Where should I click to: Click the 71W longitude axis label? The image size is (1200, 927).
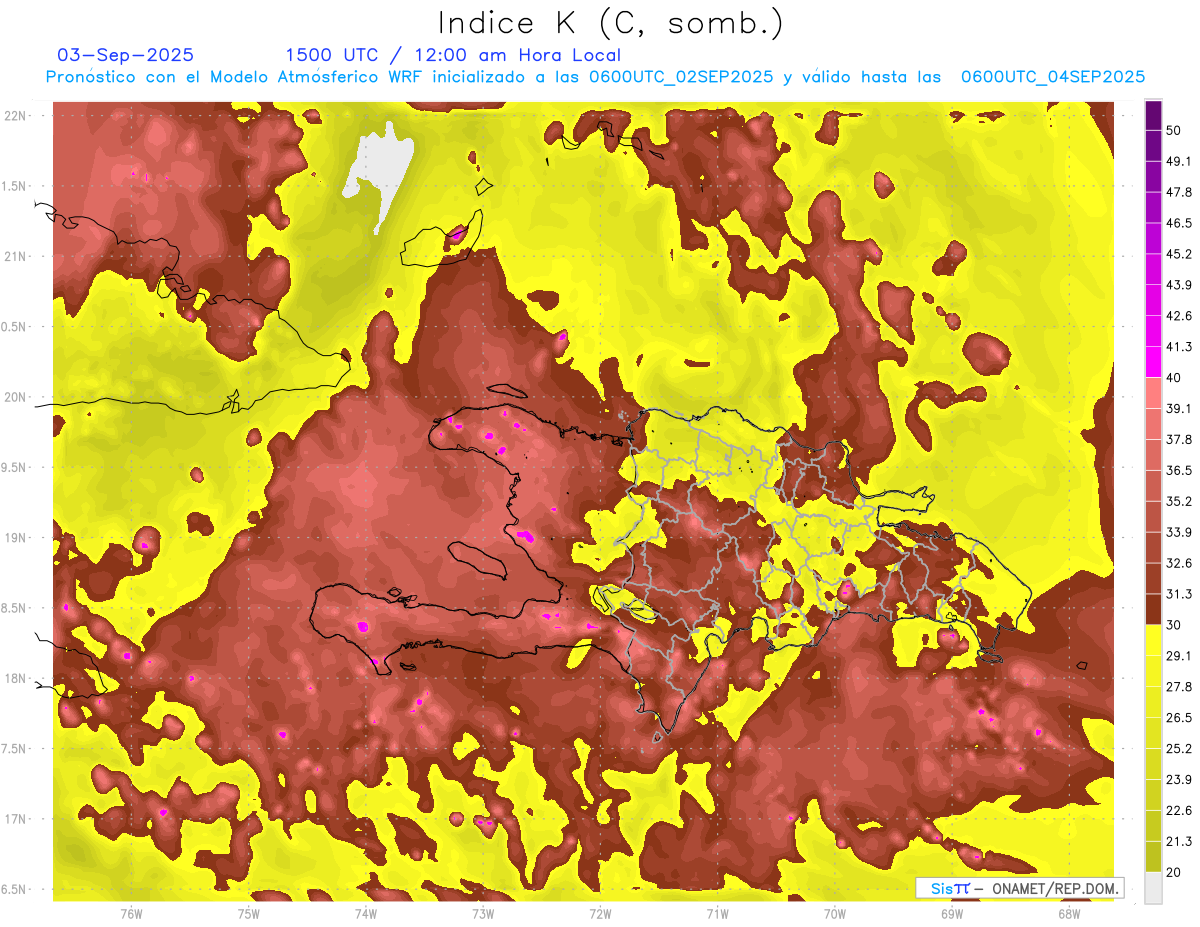[717, 913]
